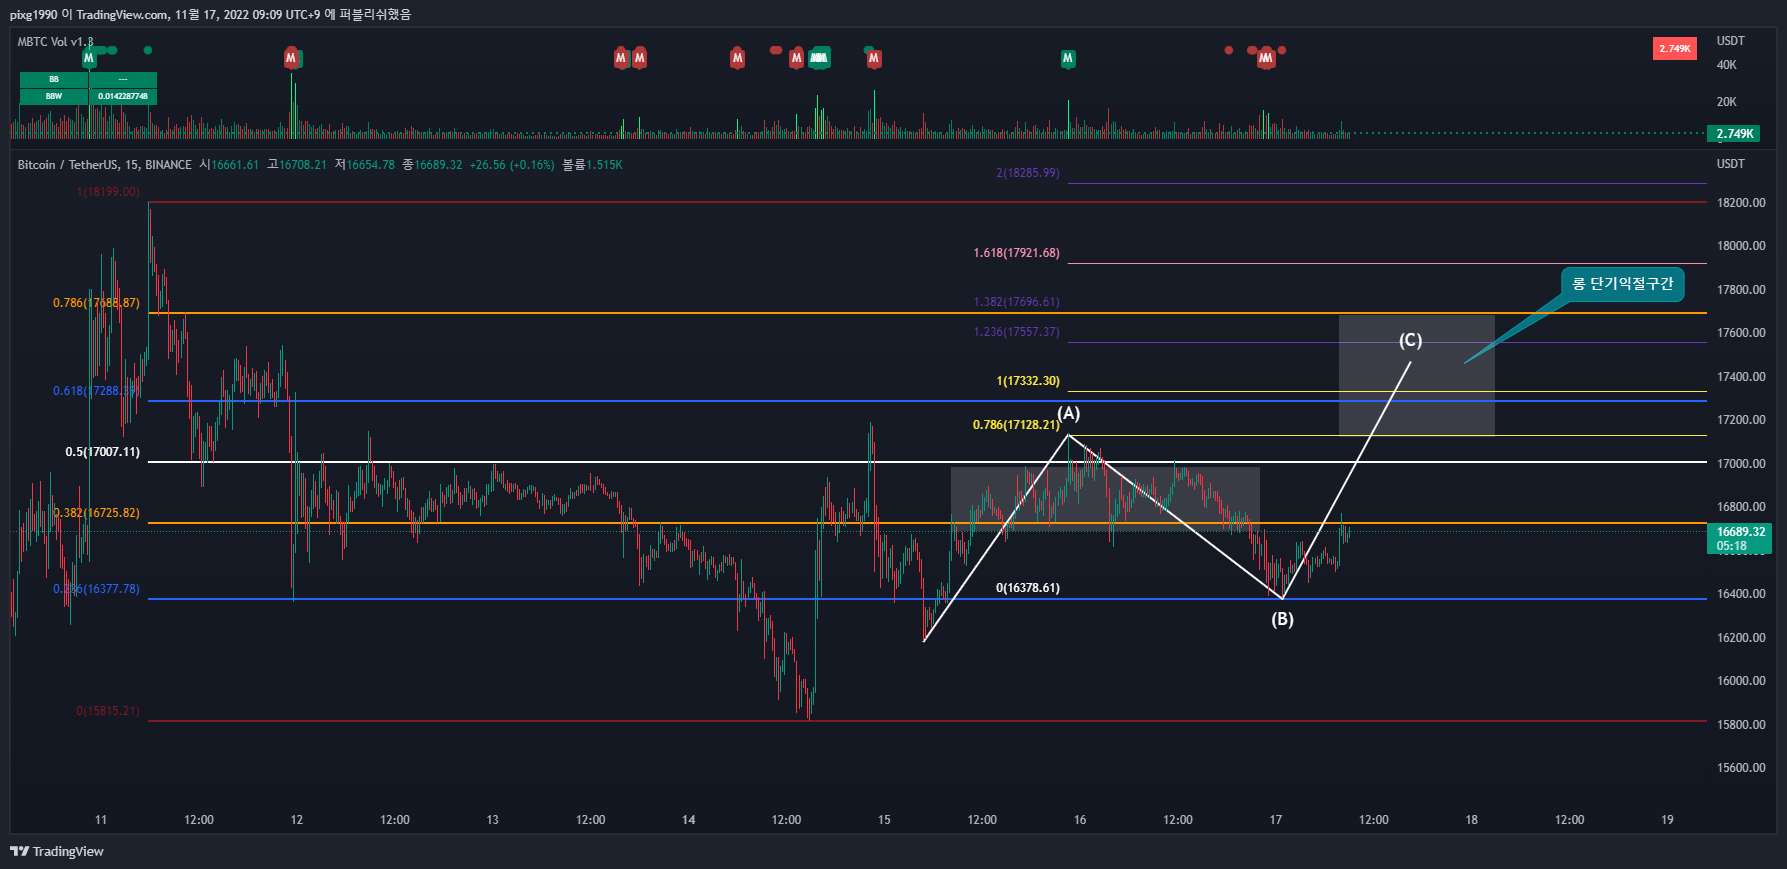
Task: Click the green M marker near date 16
Action: [x=1068, y=58]
